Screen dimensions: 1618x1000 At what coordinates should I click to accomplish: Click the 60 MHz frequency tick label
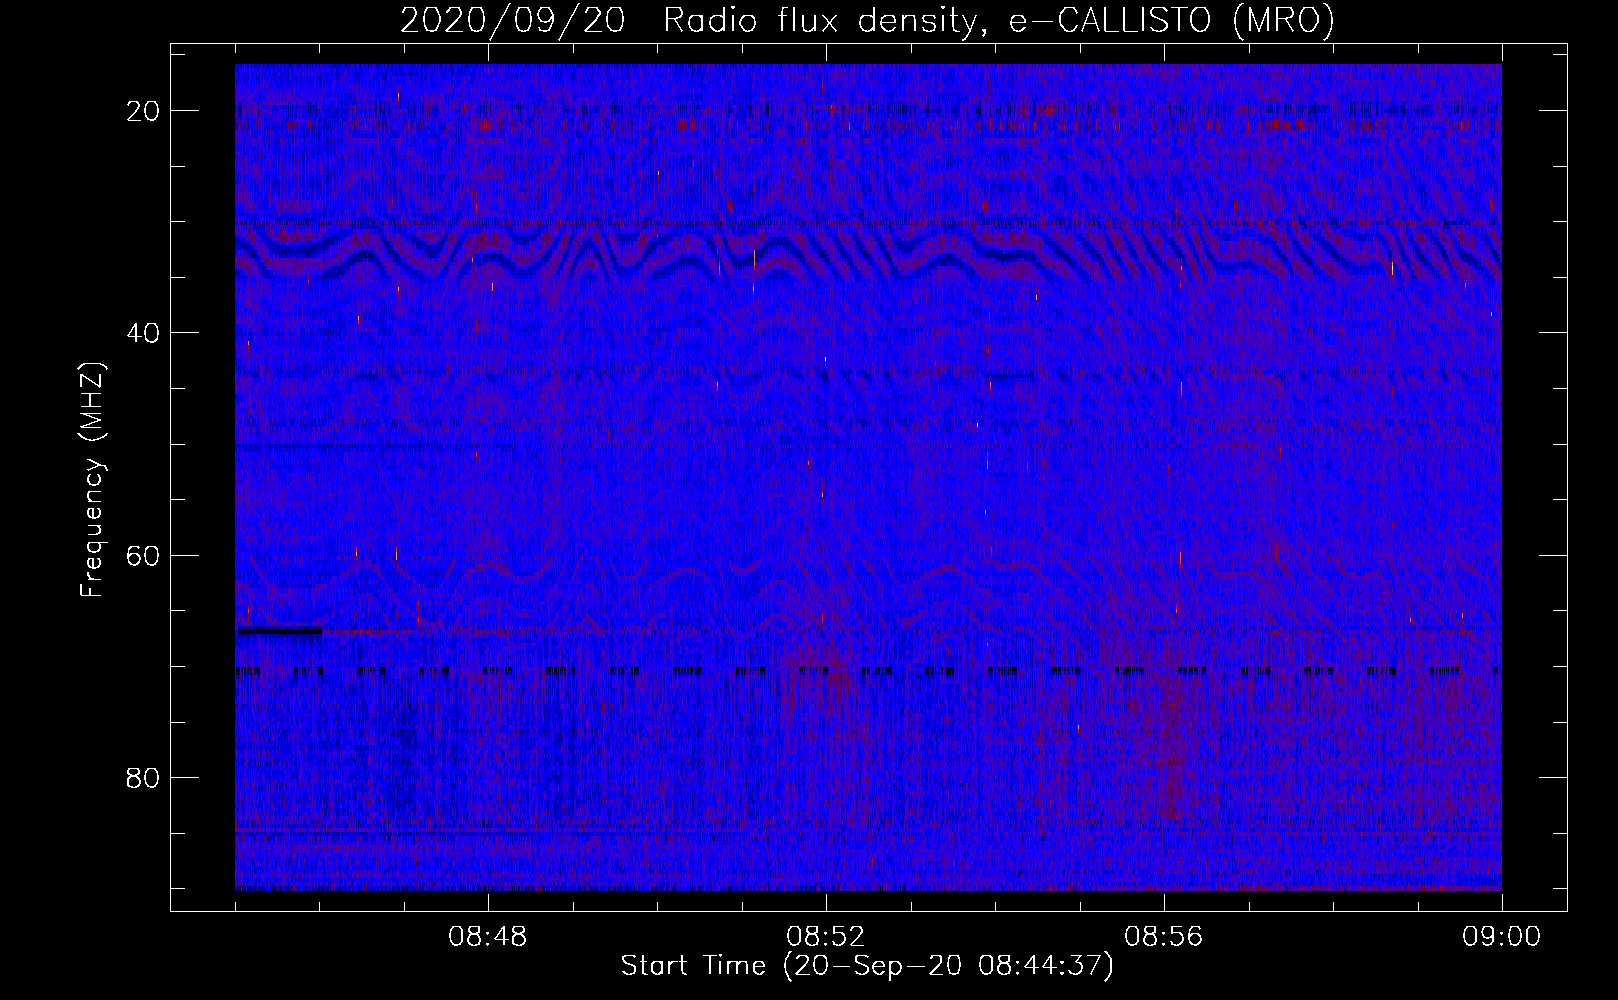[143, 555]
